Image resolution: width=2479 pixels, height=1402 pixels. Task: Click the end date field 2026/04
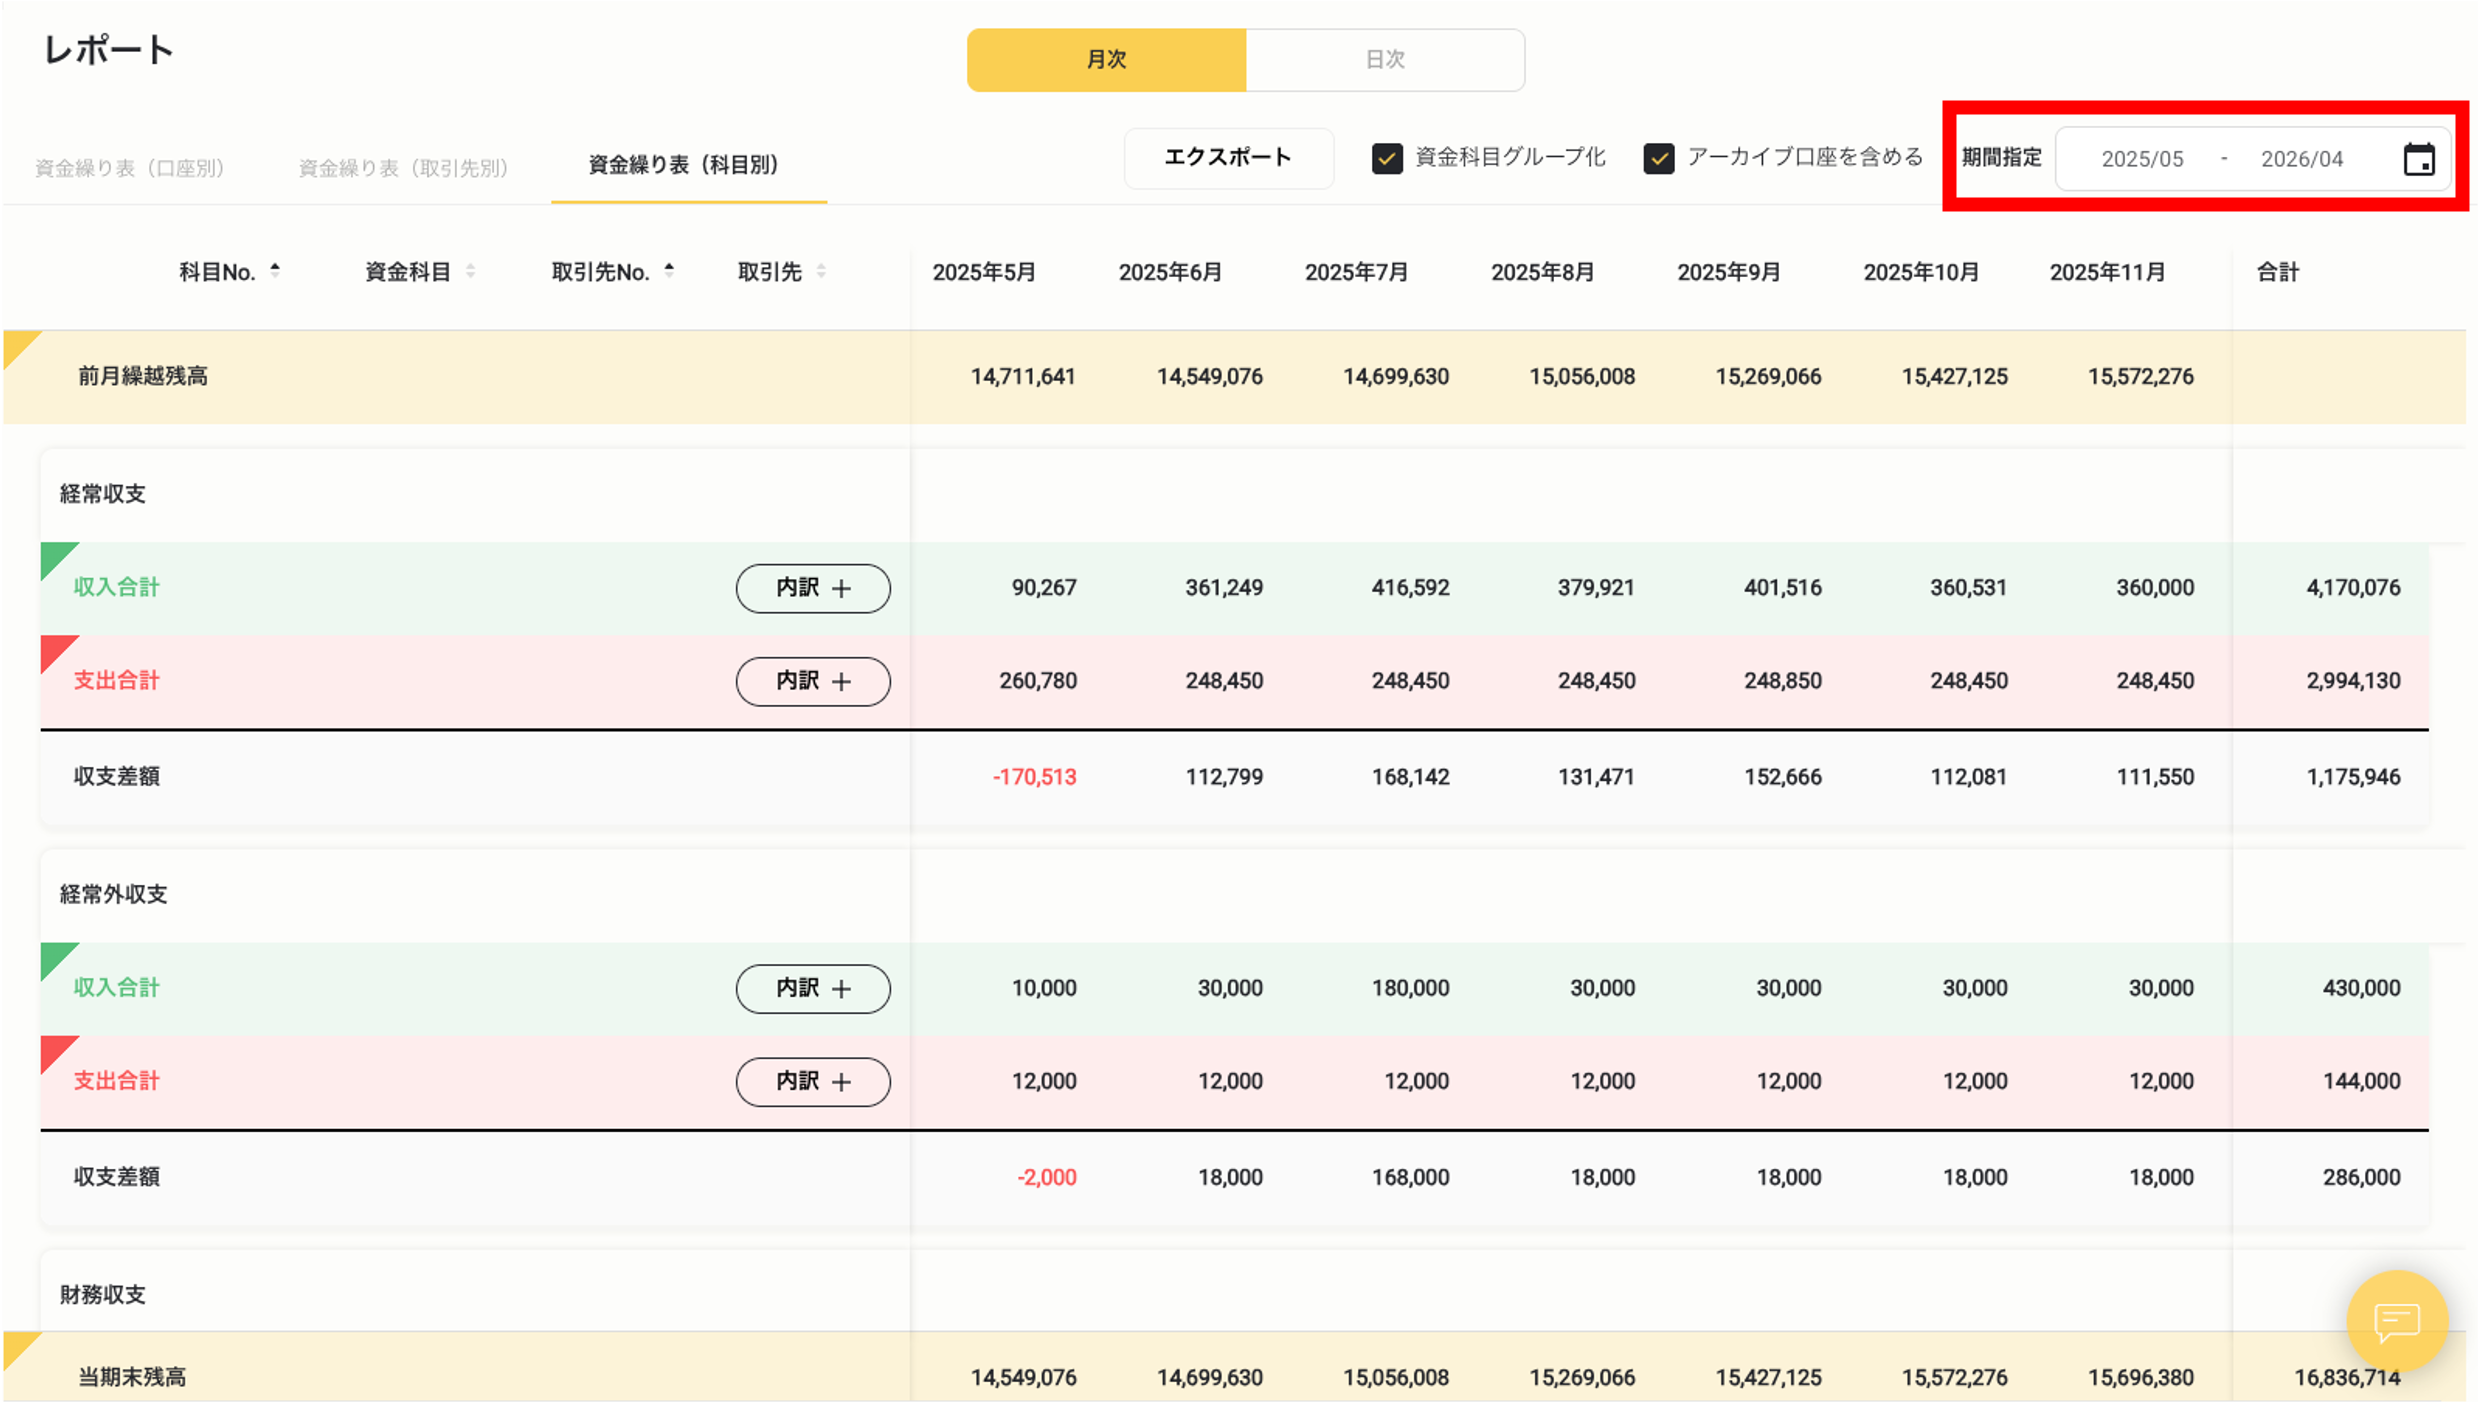tap(2301, 158)
